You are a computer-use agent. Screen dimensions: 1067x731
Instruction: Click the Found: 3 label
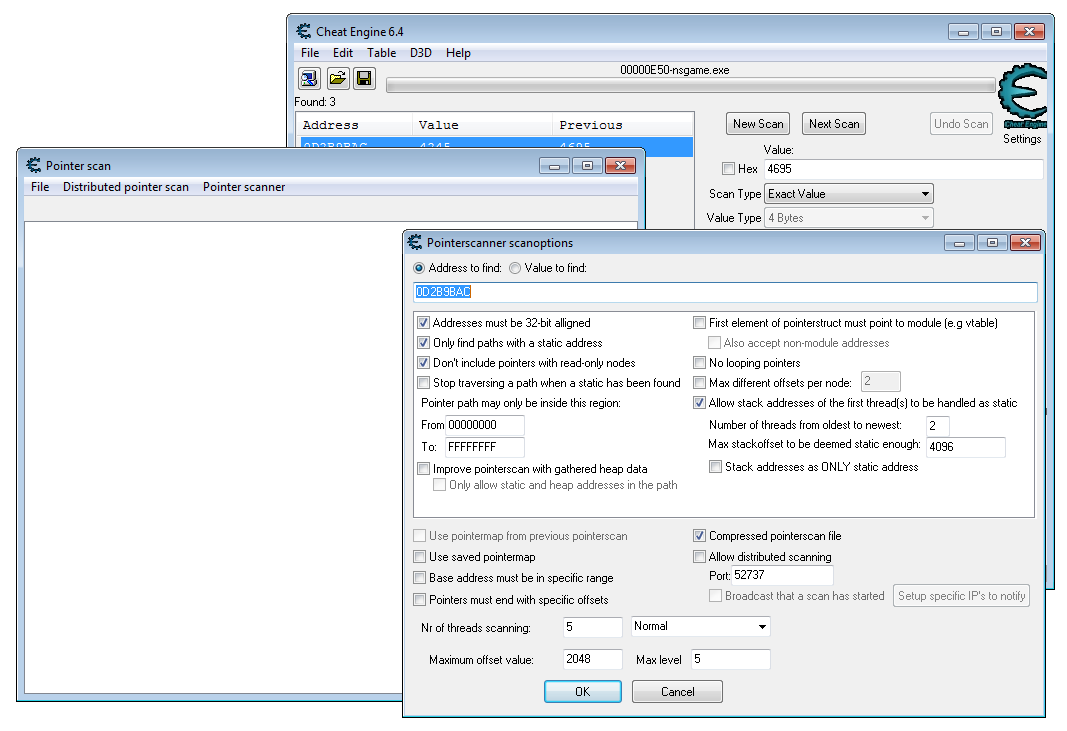[314, 102]
